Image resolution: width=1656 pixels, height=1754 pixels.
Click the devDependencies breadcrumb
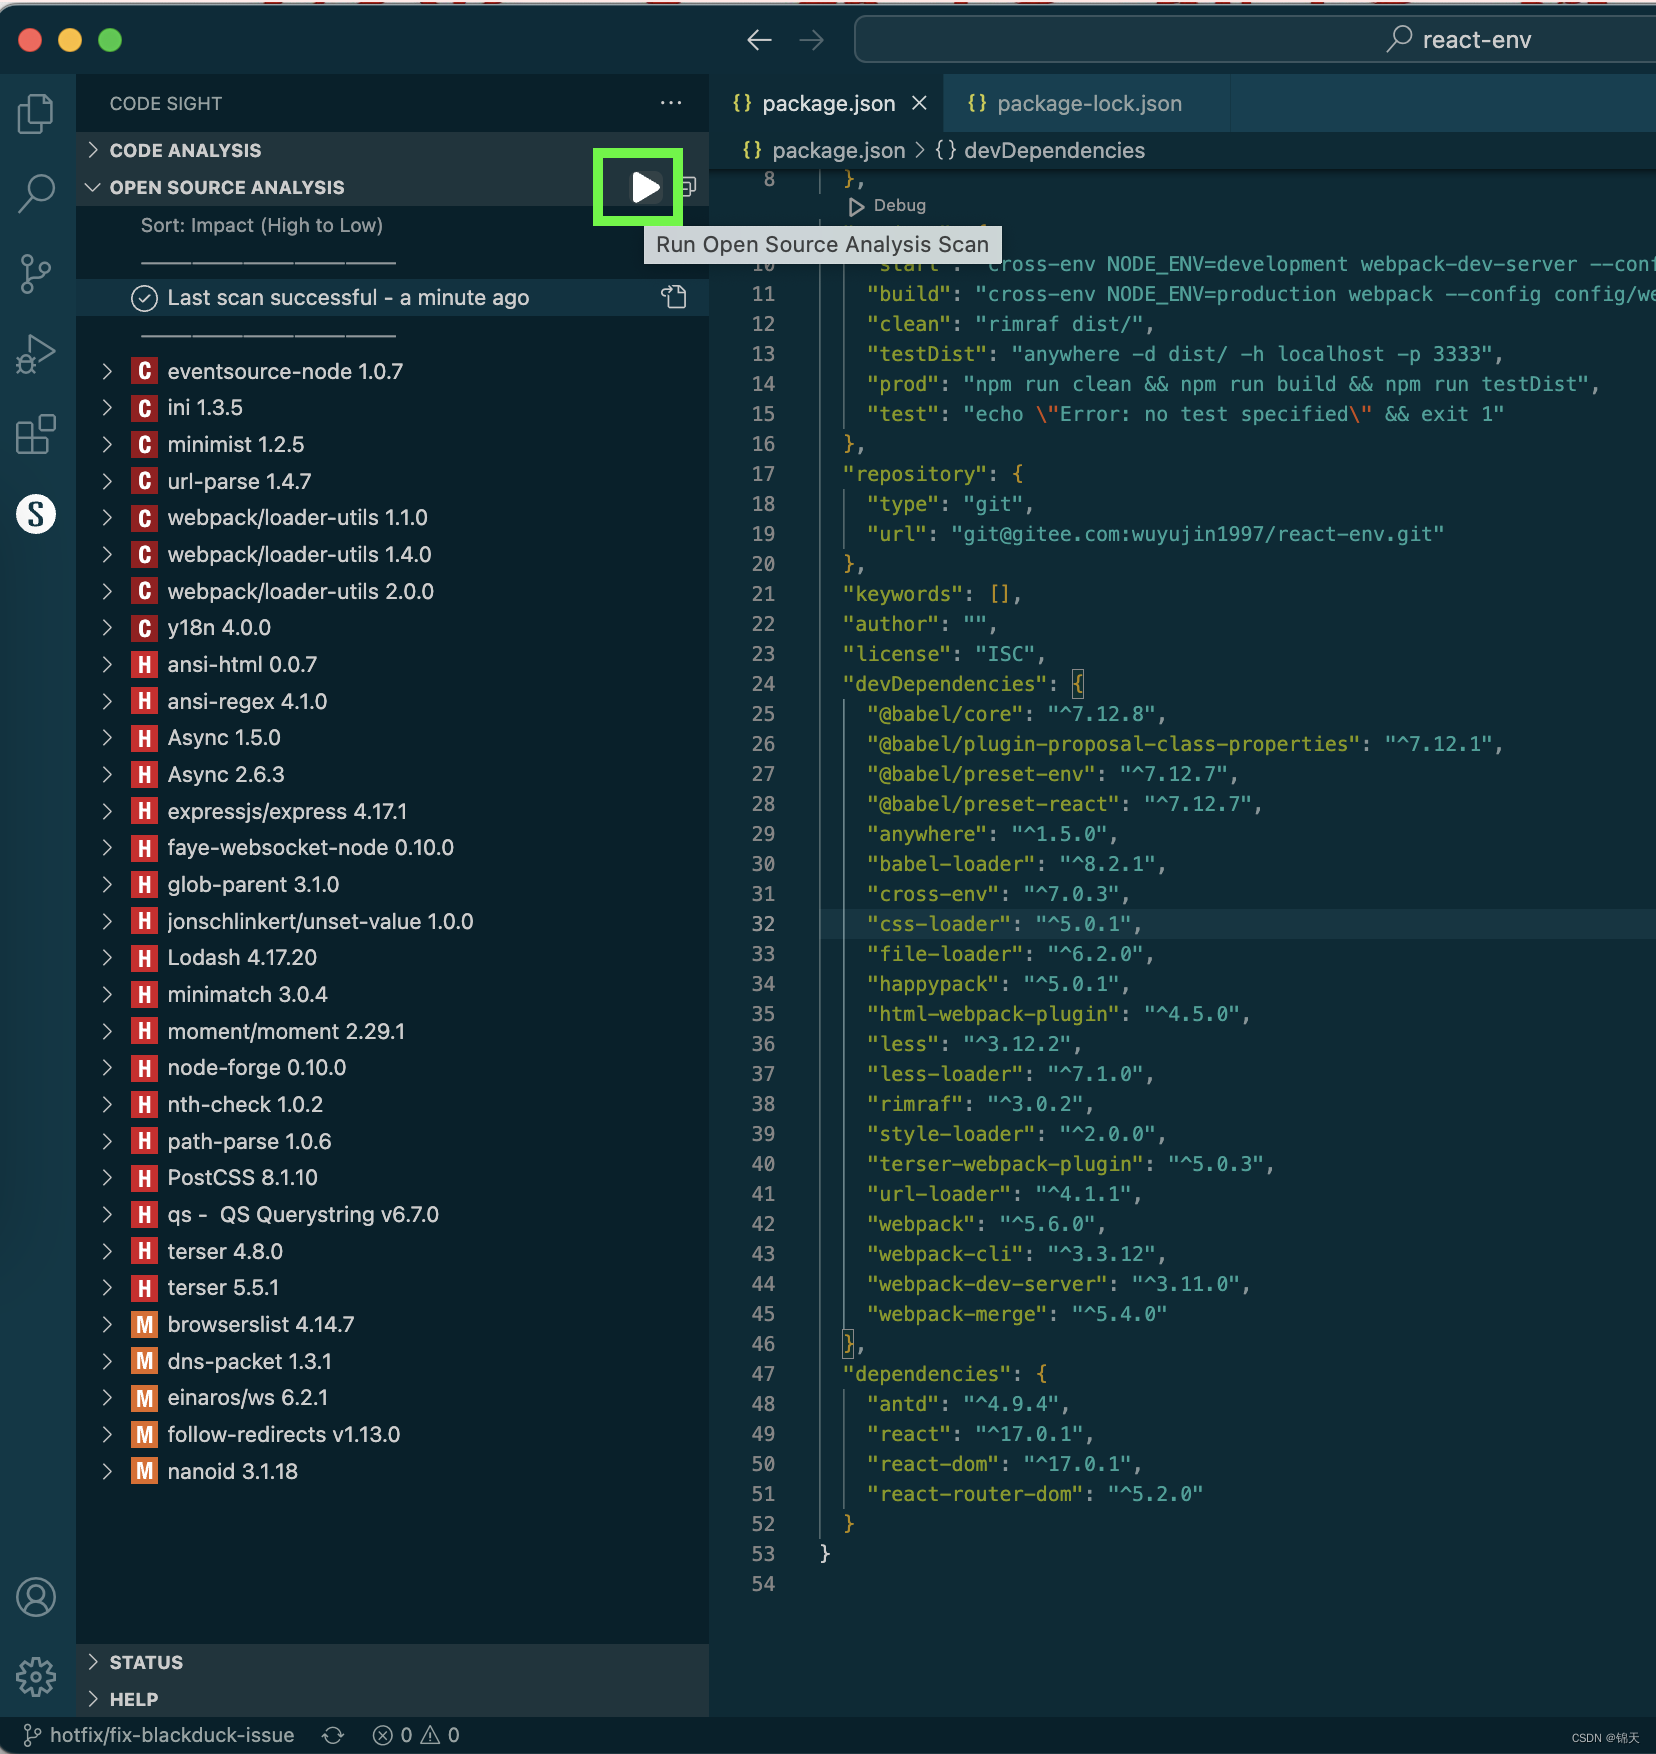click(x=1040, y=150)
